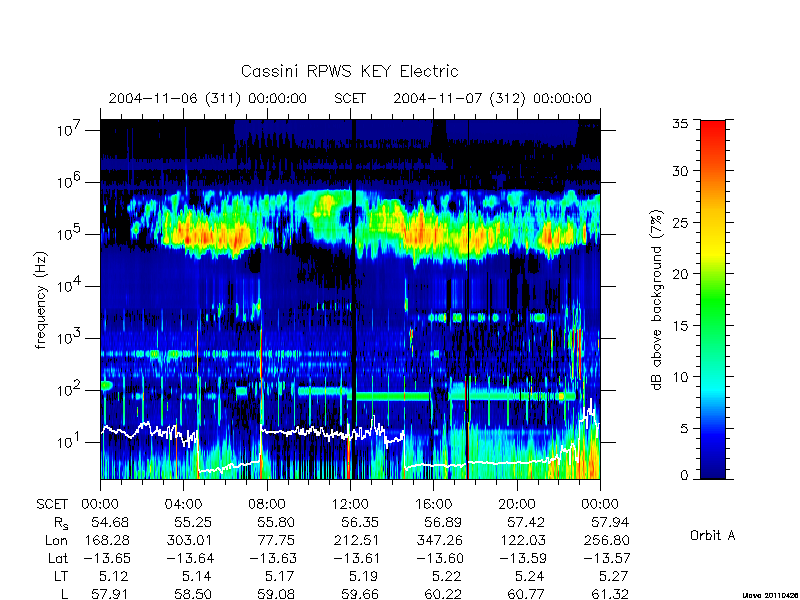Click the 'dB above background (7%)' label
Screen dimensions: 800x600
[657, 300]
